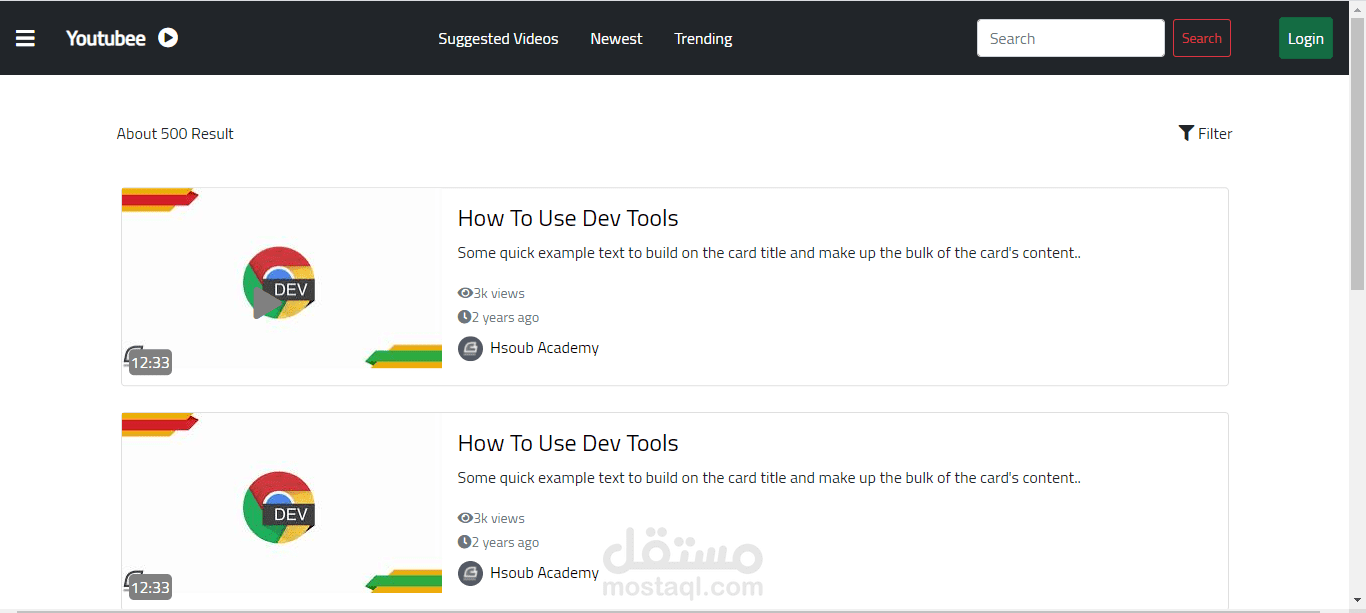Click the clock icon in second card
Image resolution: width=1366 pixels, height=613 pixels.
(x=464, y=542)
